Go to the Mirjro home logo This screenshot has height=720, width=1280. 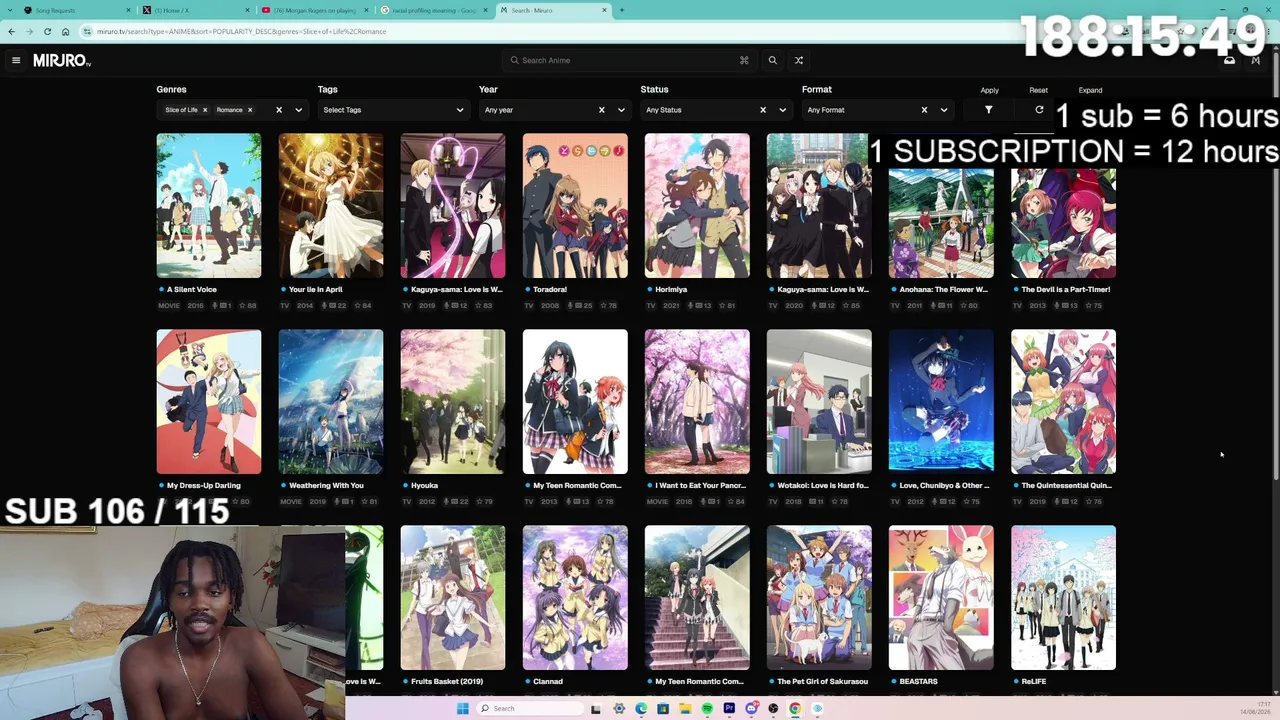point(62,61)
